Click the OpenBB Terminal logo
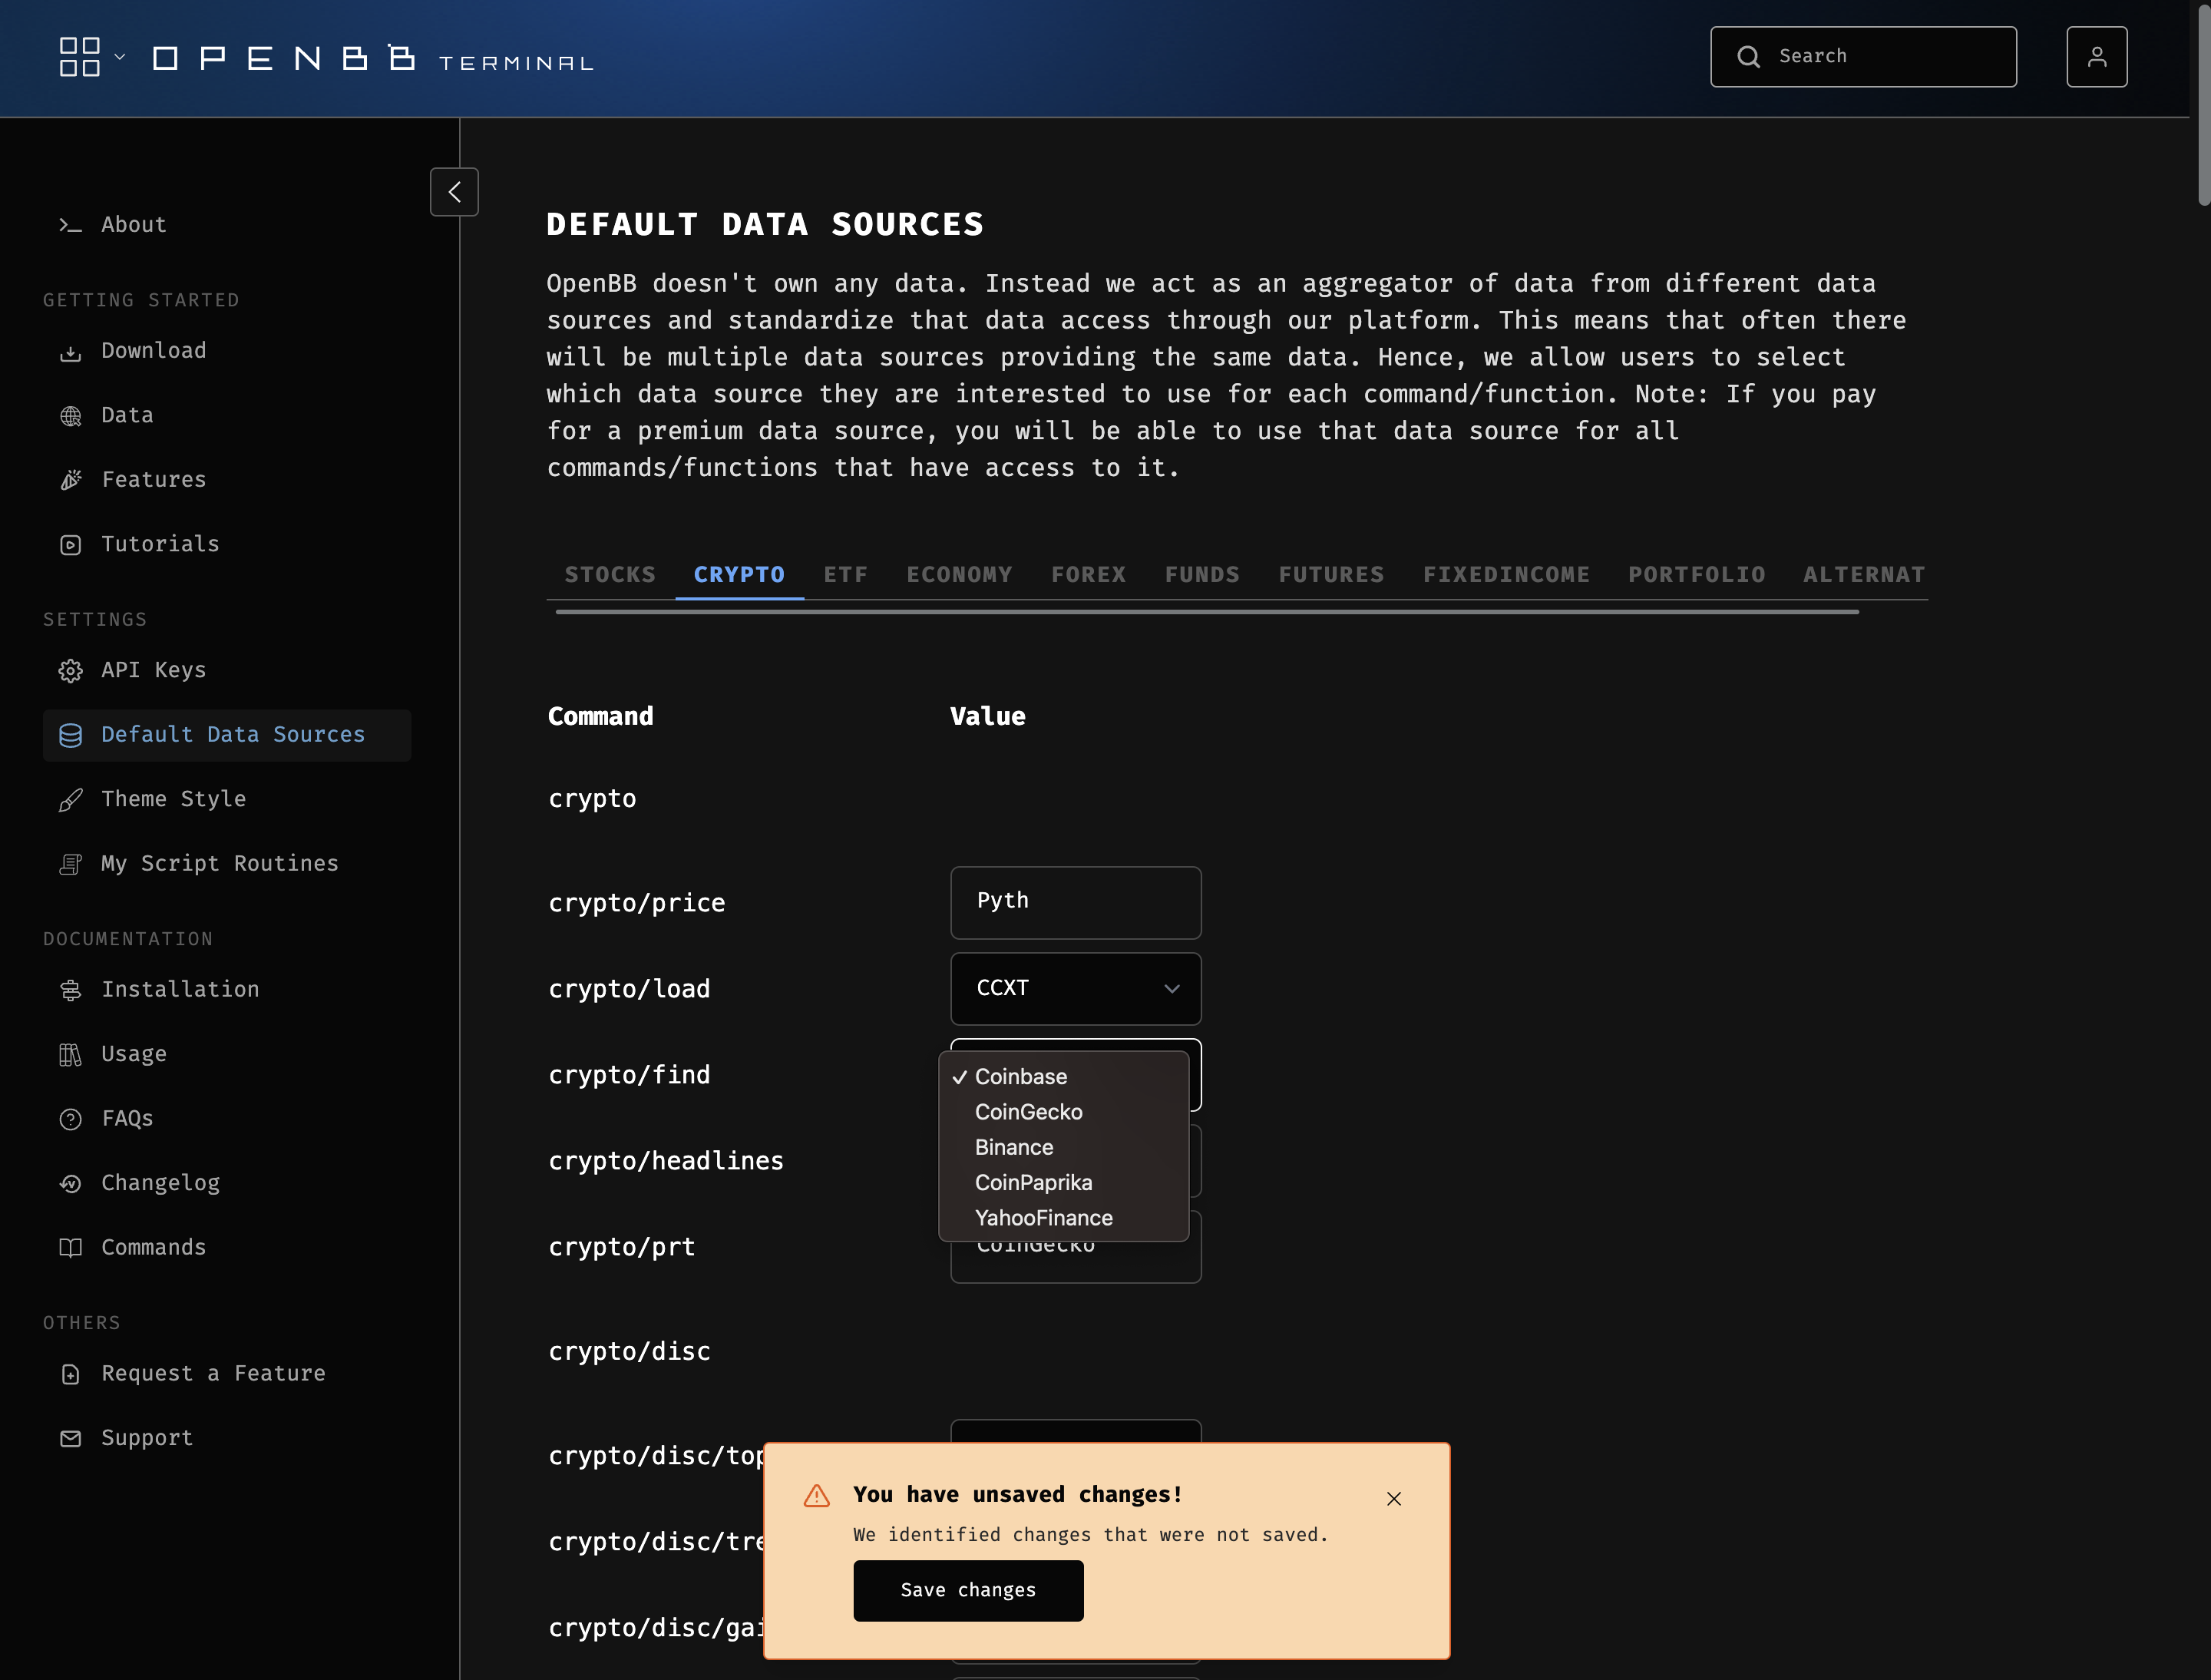Viewport: 2211px width, 1680px height. 373,58
